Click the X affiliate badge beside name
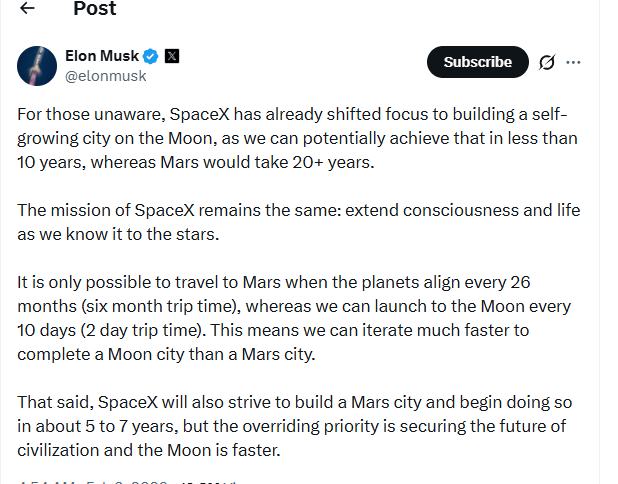 [171, 56]
